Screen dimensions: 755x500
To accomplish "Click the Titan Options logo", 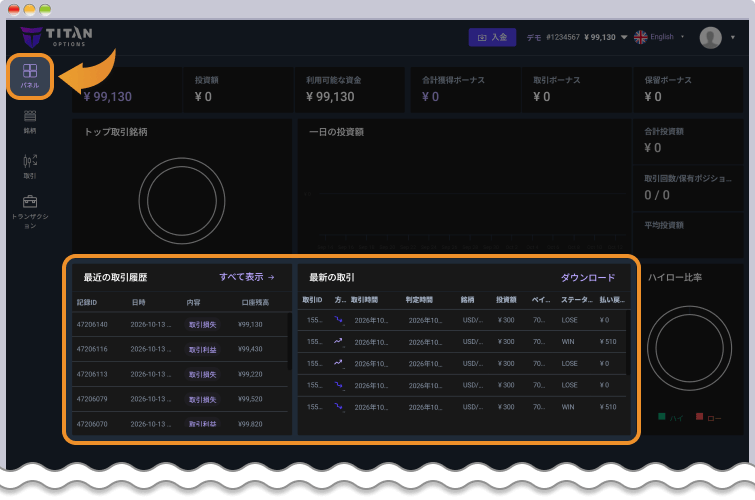I will click(56, 37).
